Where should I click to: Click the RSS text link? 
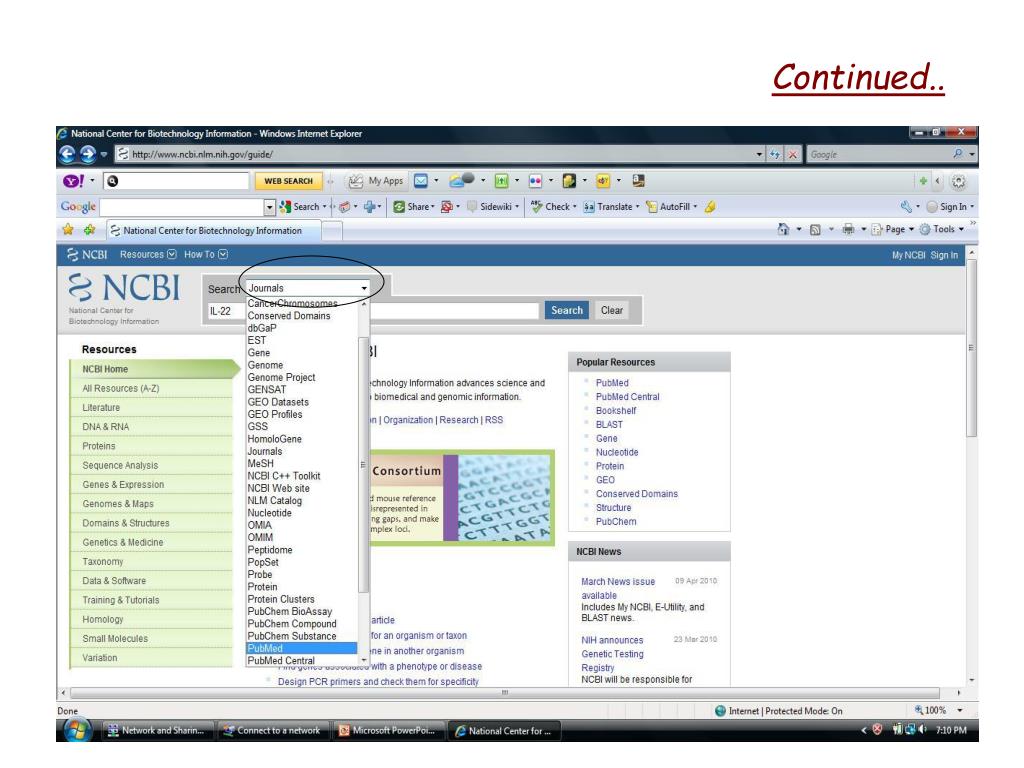(494, 420)
